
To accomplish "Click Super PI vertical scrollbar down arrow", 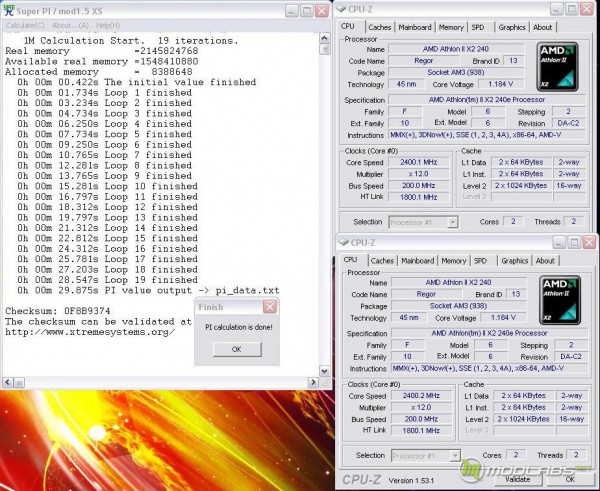I will [x=324, y=371].
